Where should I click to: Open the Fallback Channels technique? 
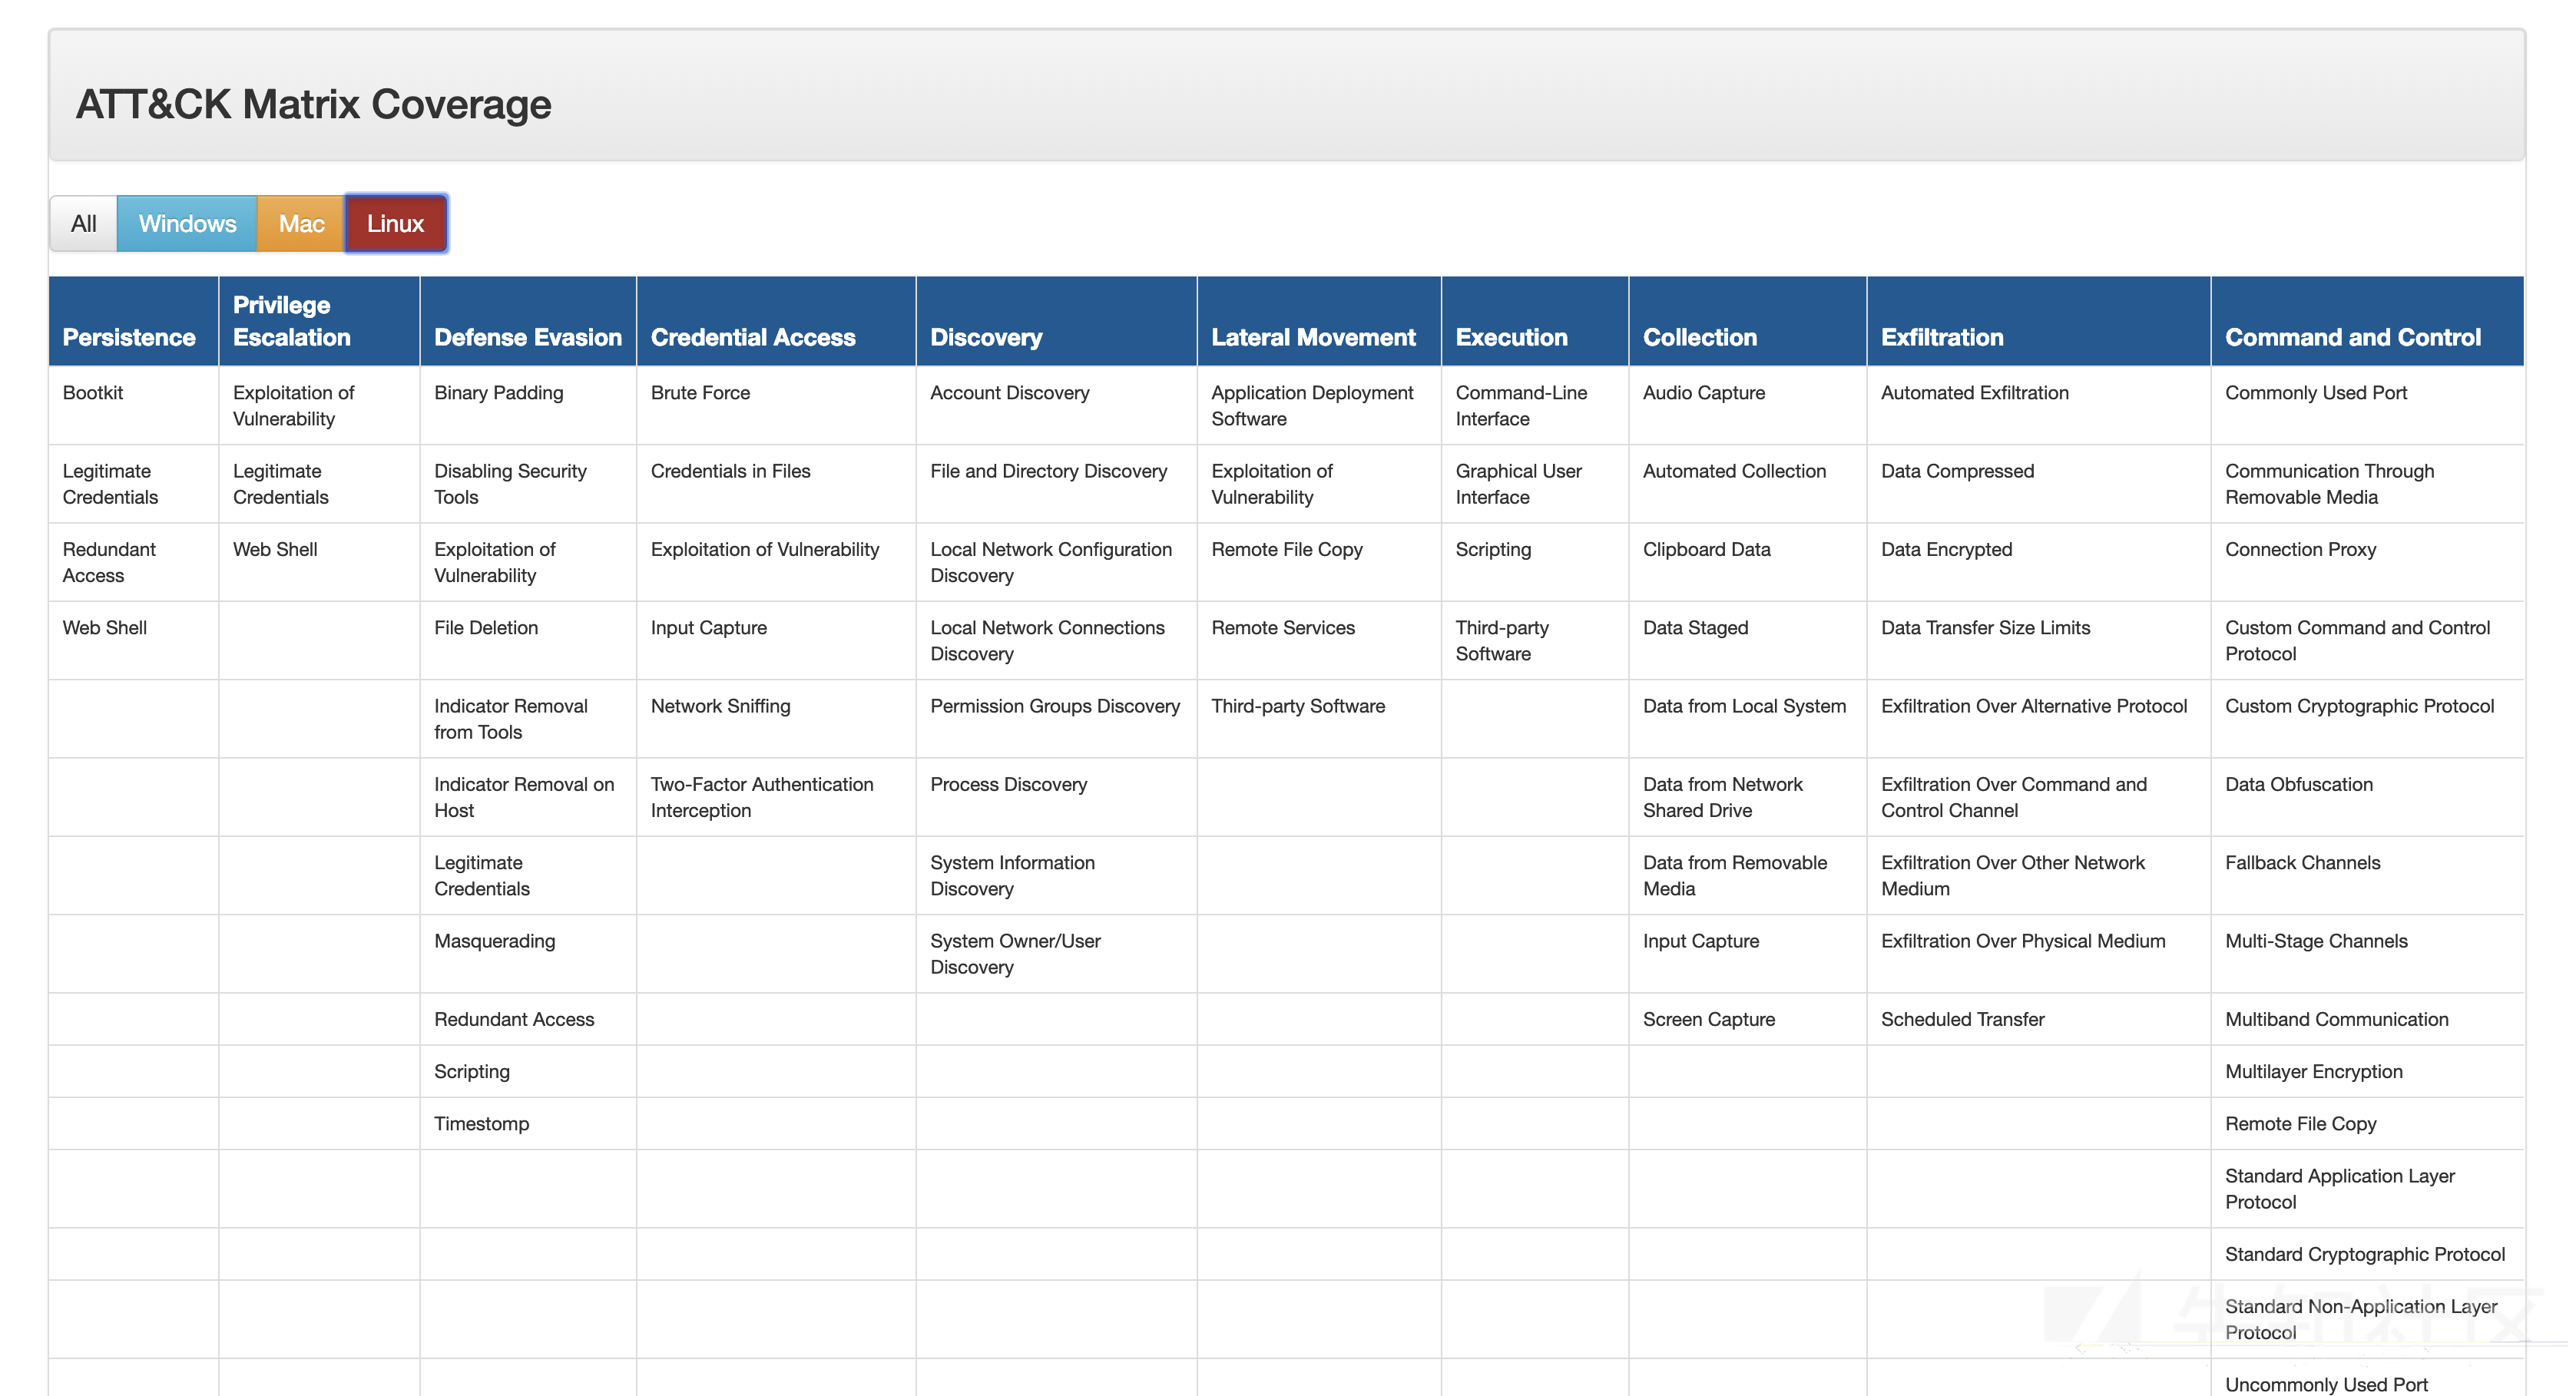click(2302, 863)
